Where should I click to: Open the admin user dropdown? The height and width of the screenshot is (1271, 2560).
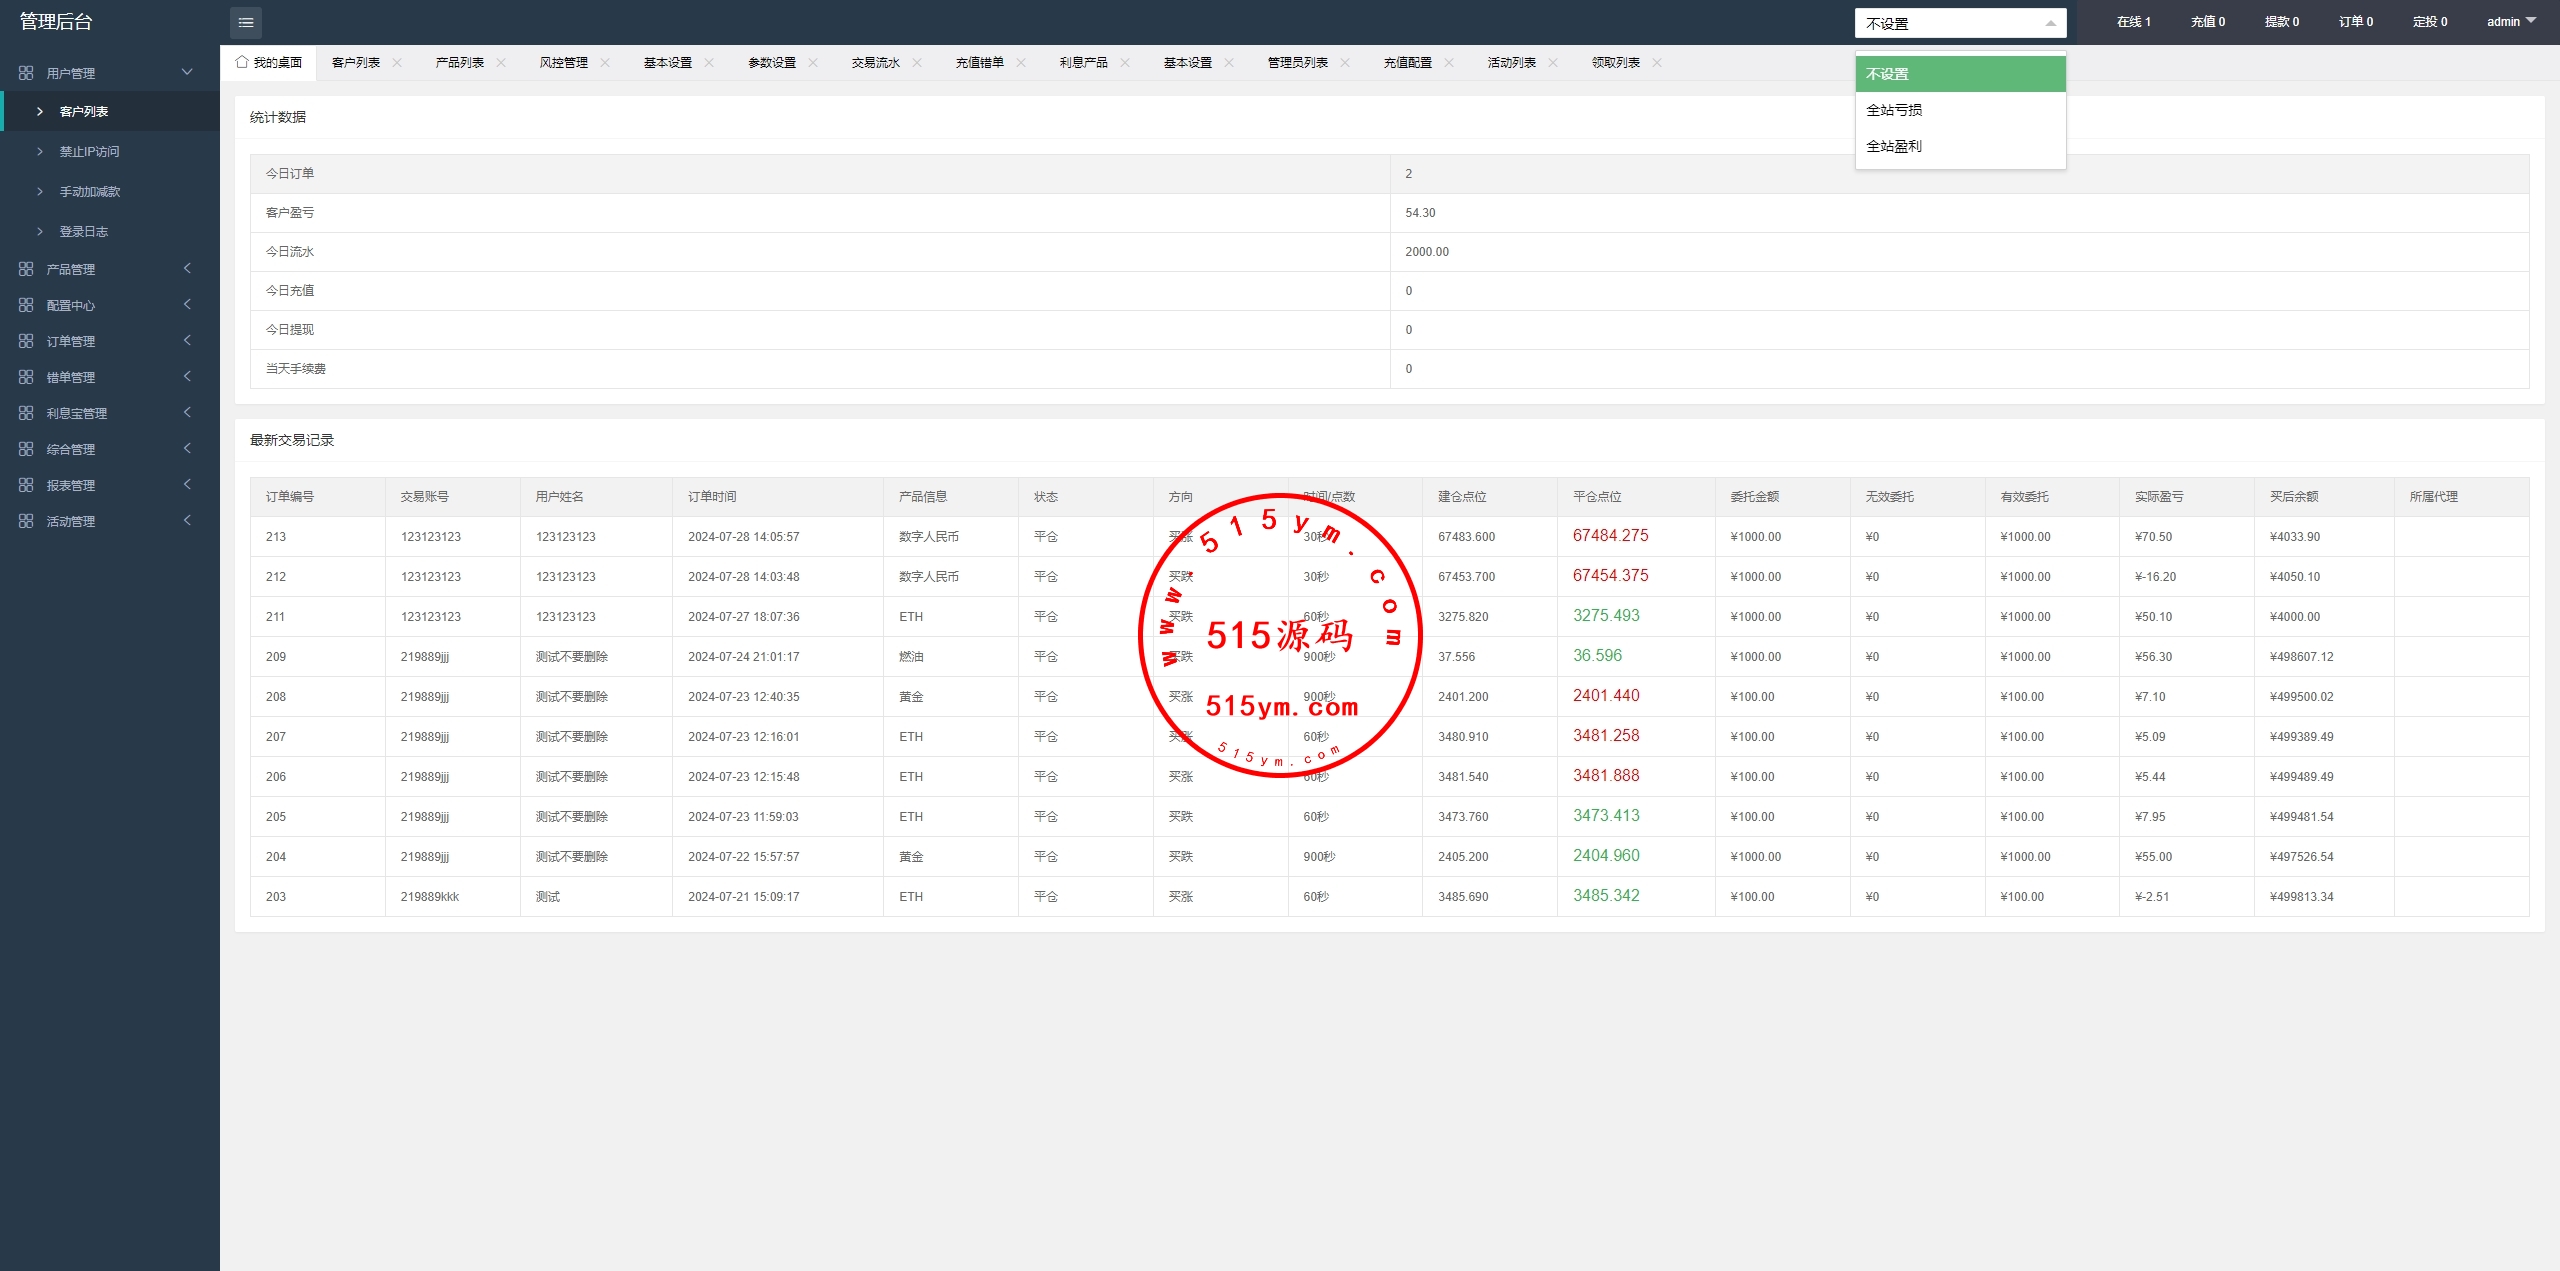click(x=2511, y=21)
